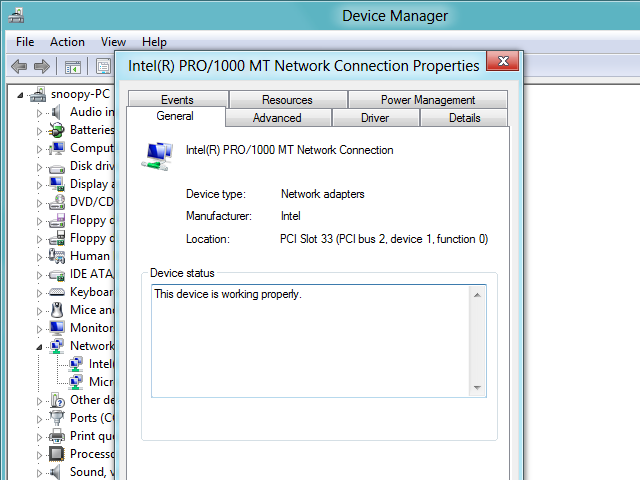Viewport: 640px width, 480px height.
Task: Expand the Display adapters category
Action: (x=39, y=184)
